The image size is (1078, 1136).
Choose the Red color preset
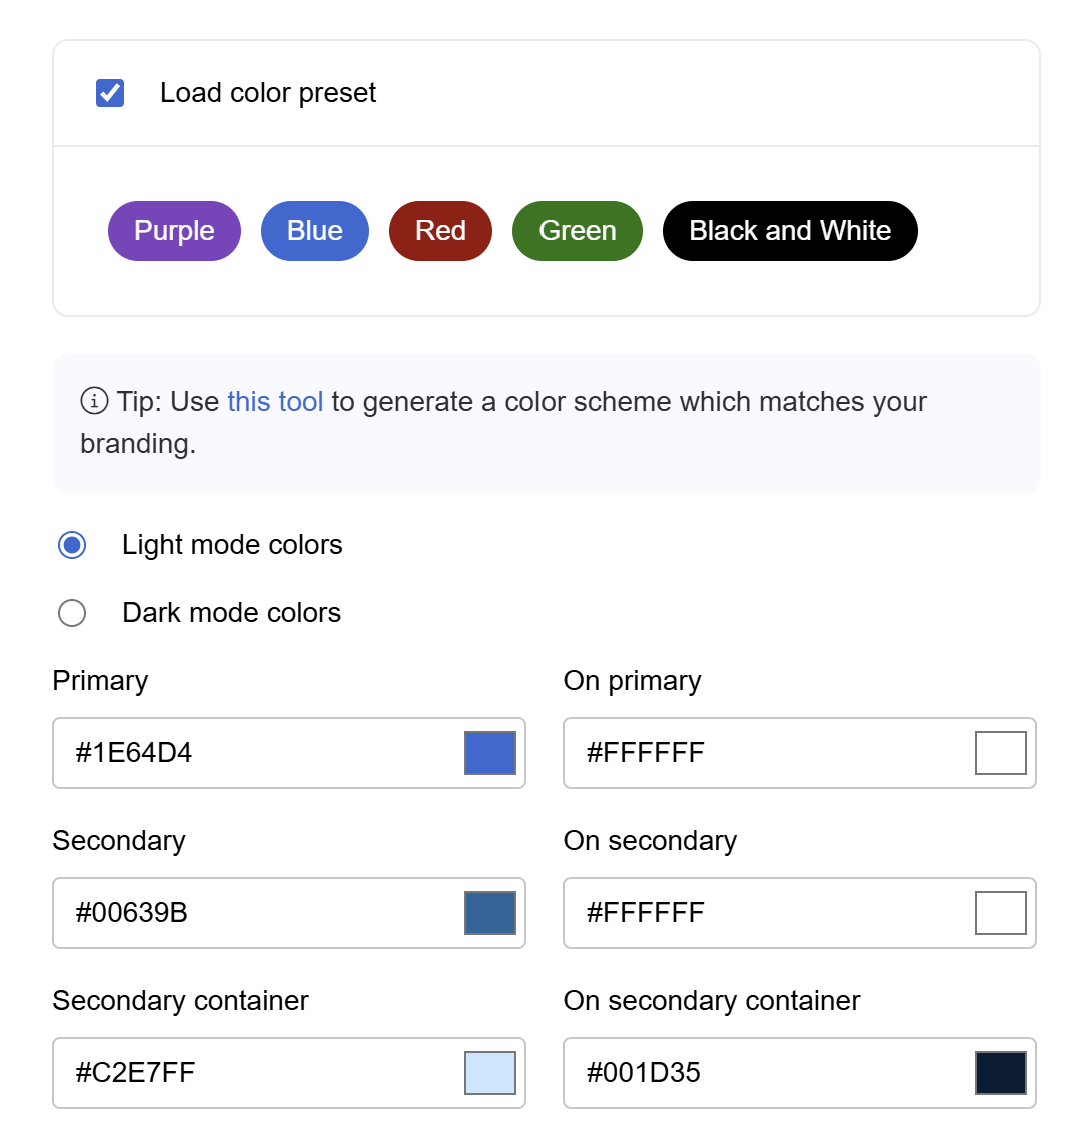click(440, 231)
